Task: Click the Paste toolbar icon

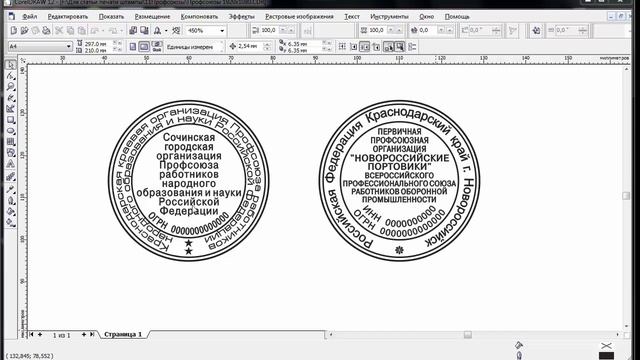Action: (82, 31)
